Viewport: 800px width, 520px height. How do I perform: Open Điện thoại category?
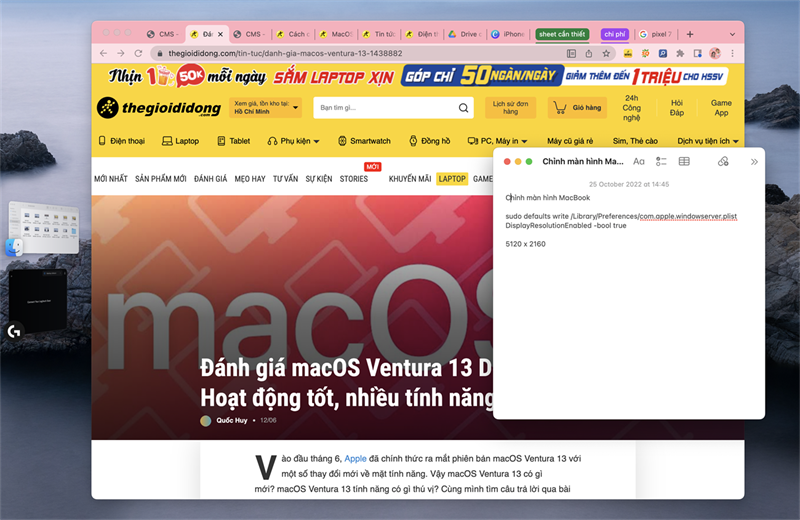(121, 141)
